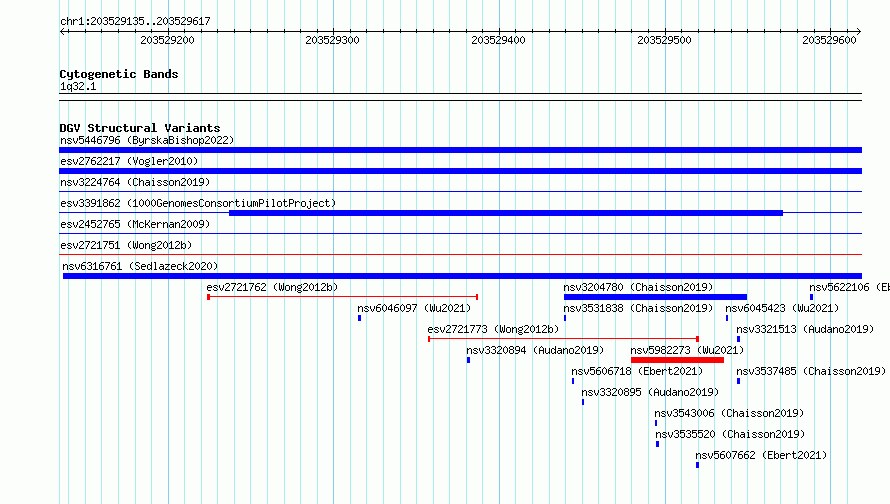Viewport: 890px width, 504px height.
Task: Click the 203529400 ruler coordinate
Action: 498,40
